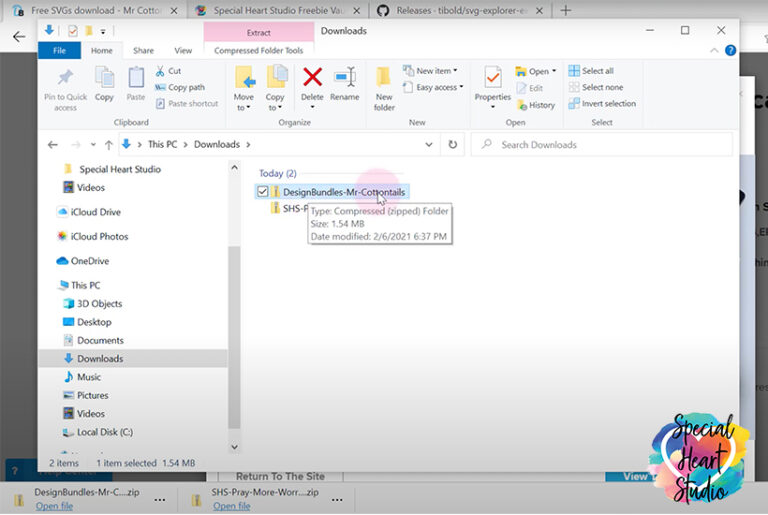View file History
768x515 pixels.
pyautogui.click(x=536, y=105)
